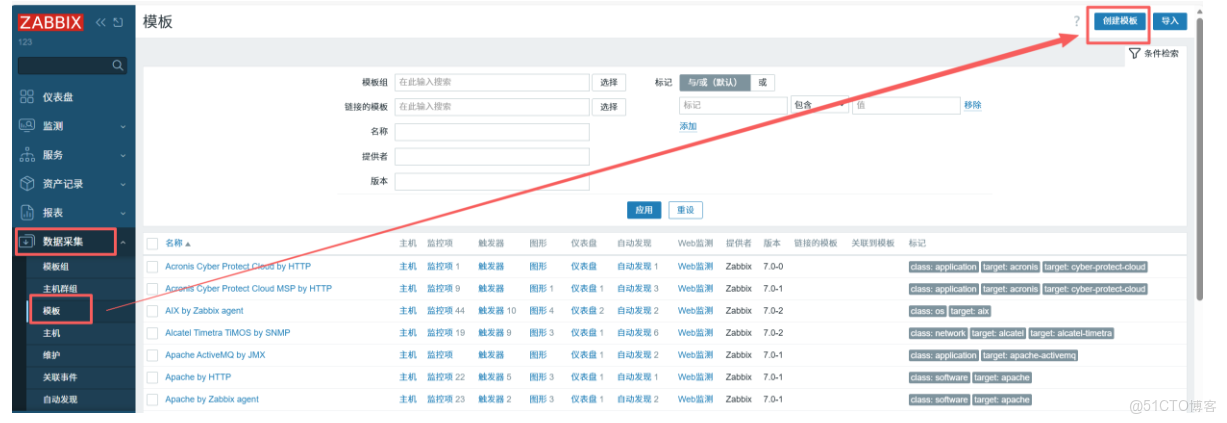Select the 或 tag mode option
The image size is (1227, 423).
coord(762,83)
